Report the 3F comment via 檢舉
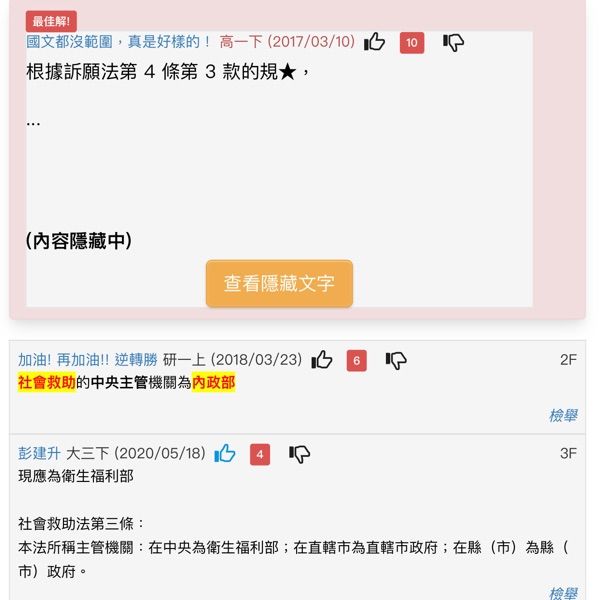 coord(563,593)
